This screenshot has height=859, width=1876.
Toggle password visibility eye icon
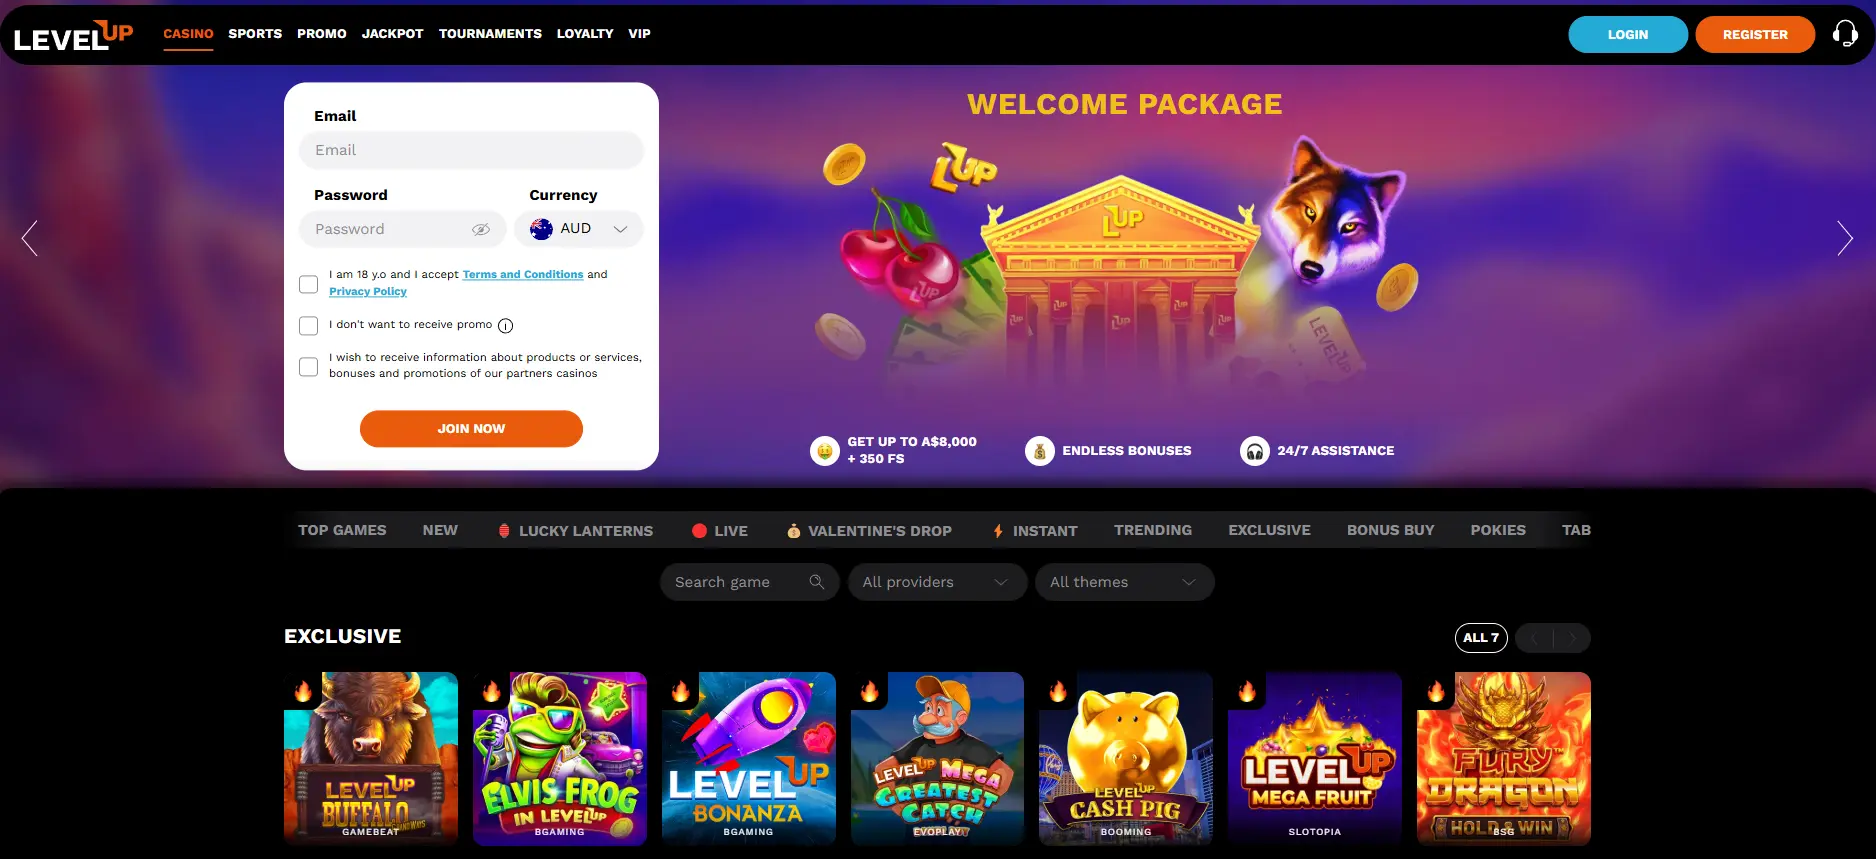(481, 229)
